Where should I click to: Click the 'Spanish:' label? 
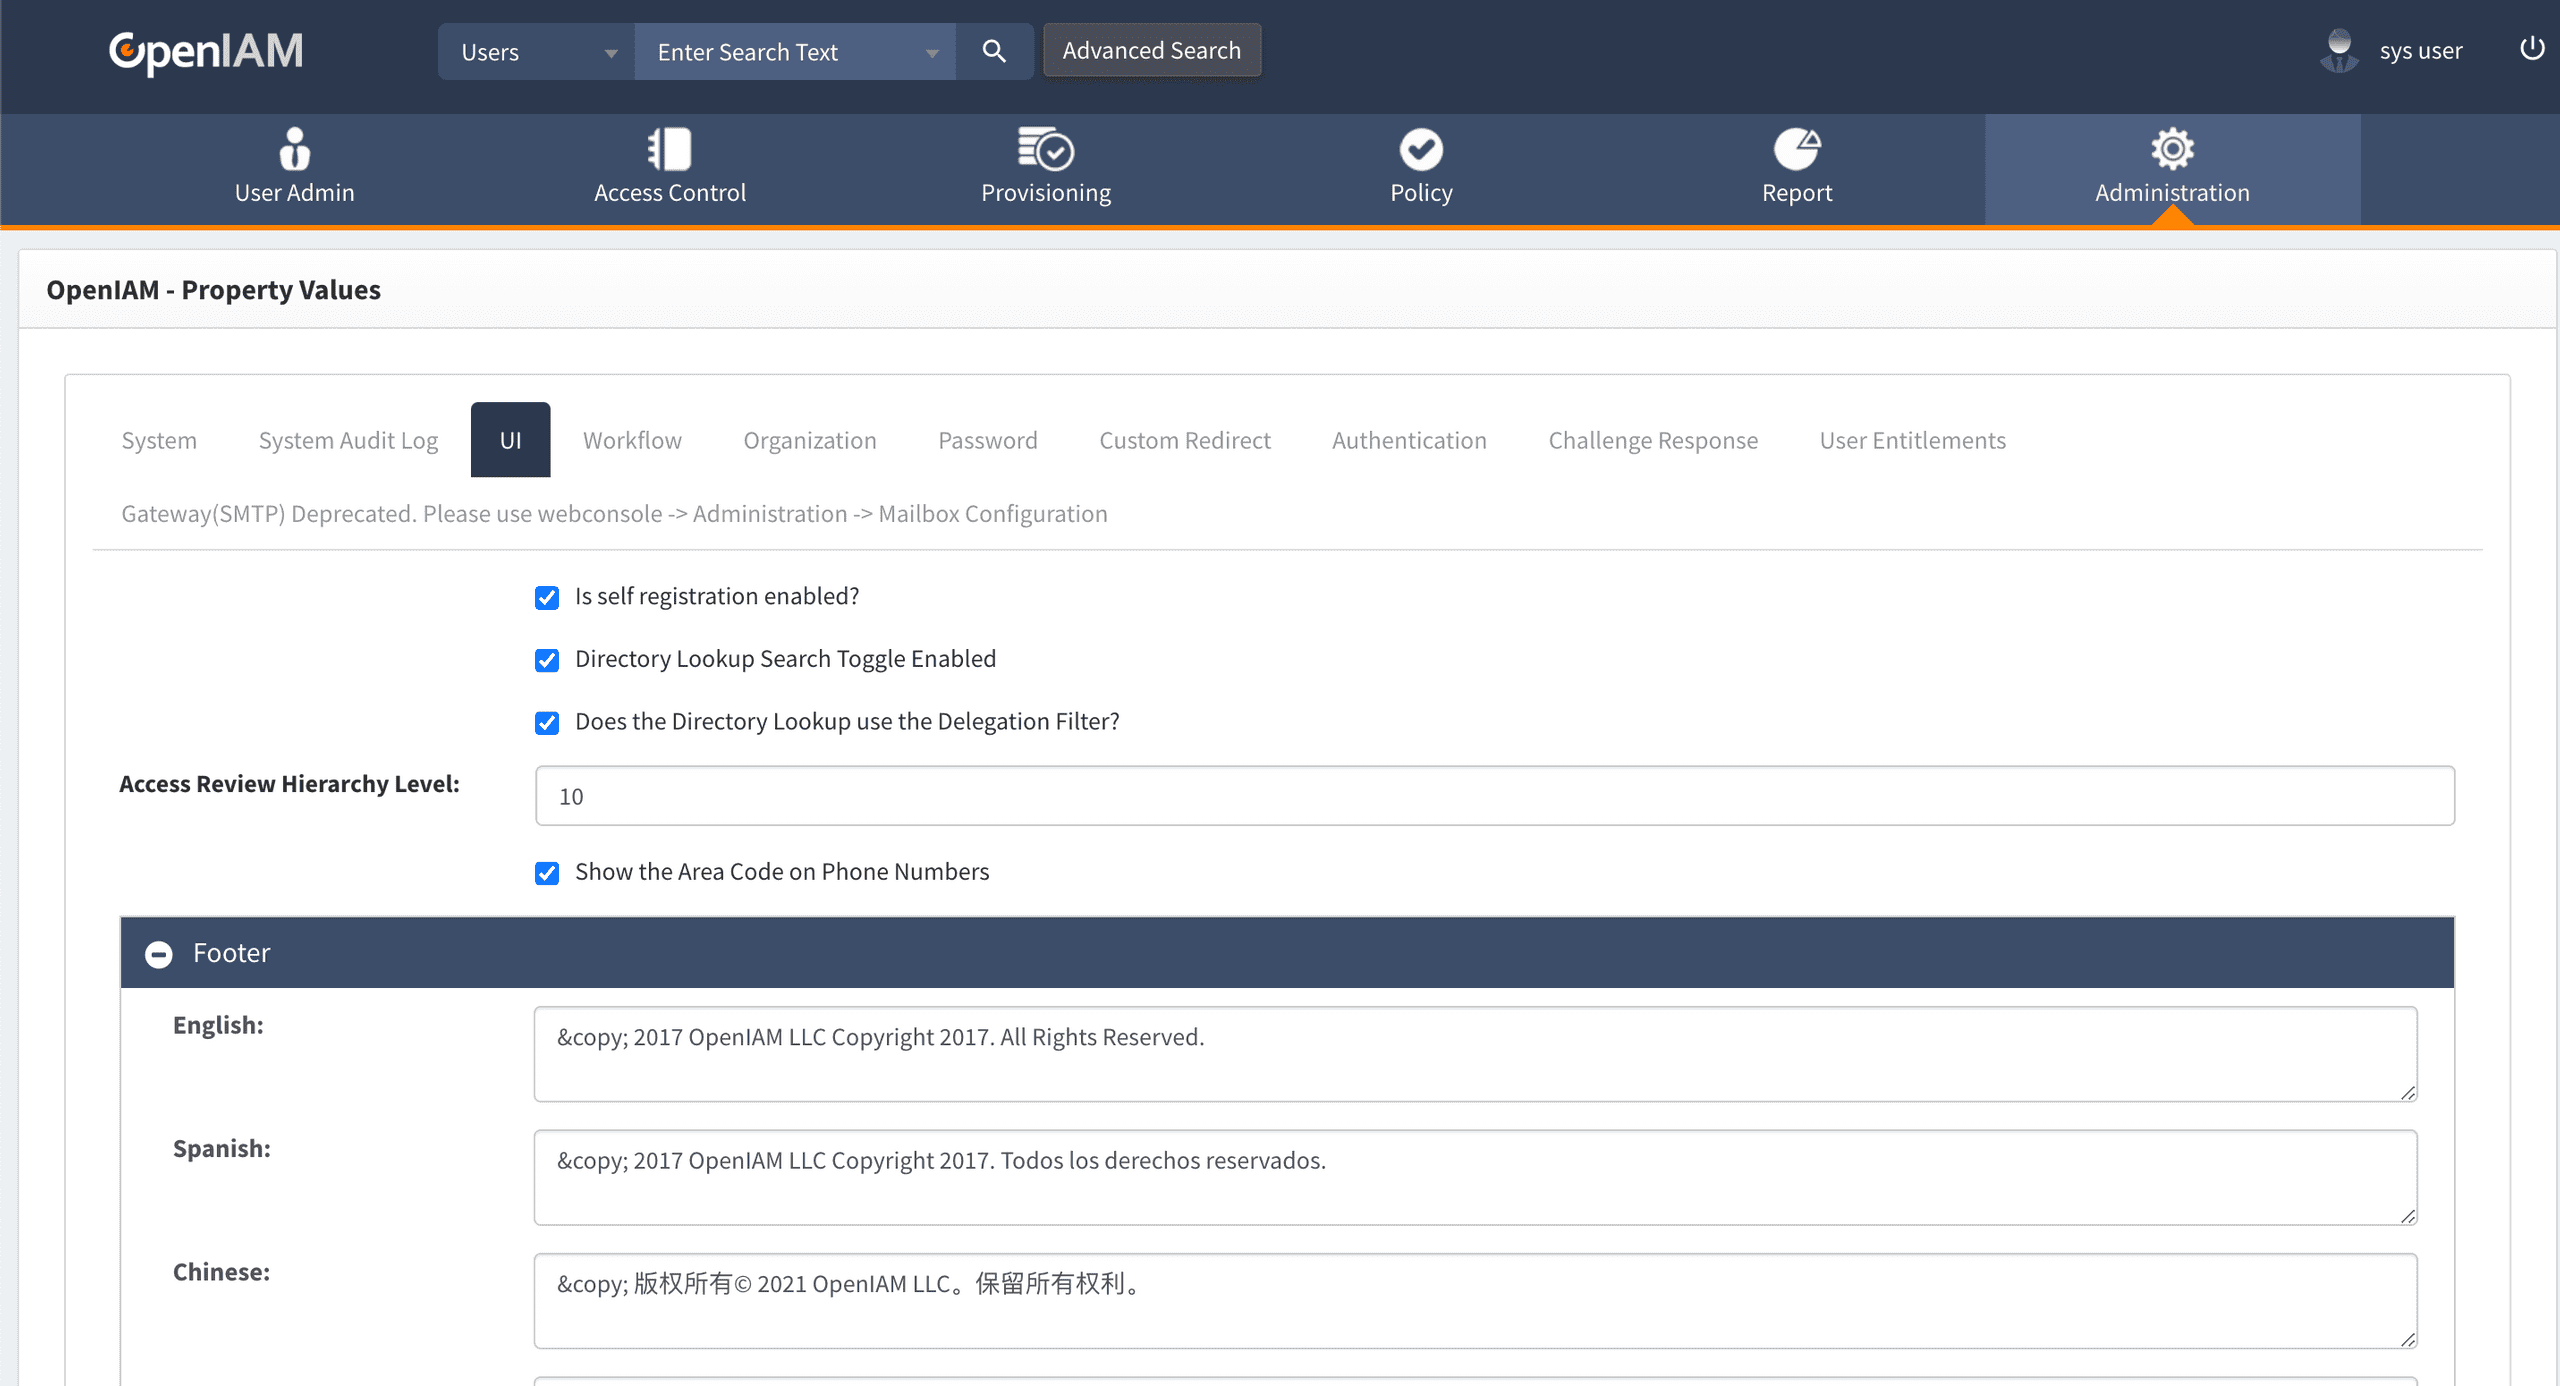(221, 1149)
